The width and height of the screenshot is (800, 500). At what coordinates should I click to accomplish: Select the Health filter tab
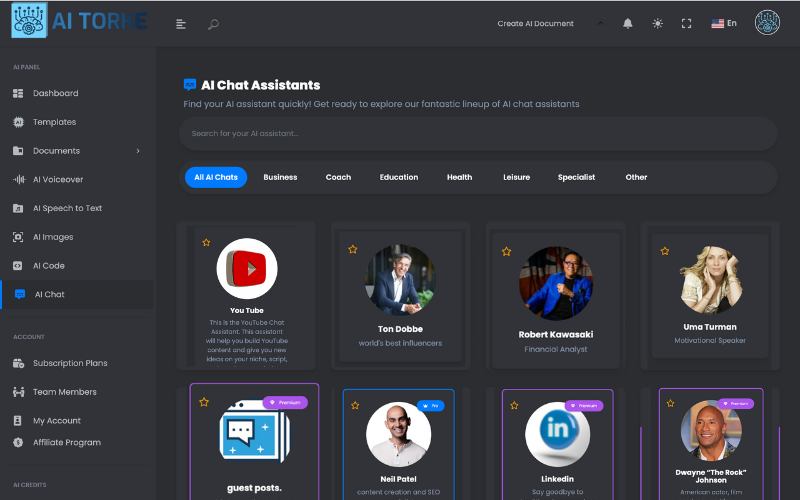(x=459, y=178)
